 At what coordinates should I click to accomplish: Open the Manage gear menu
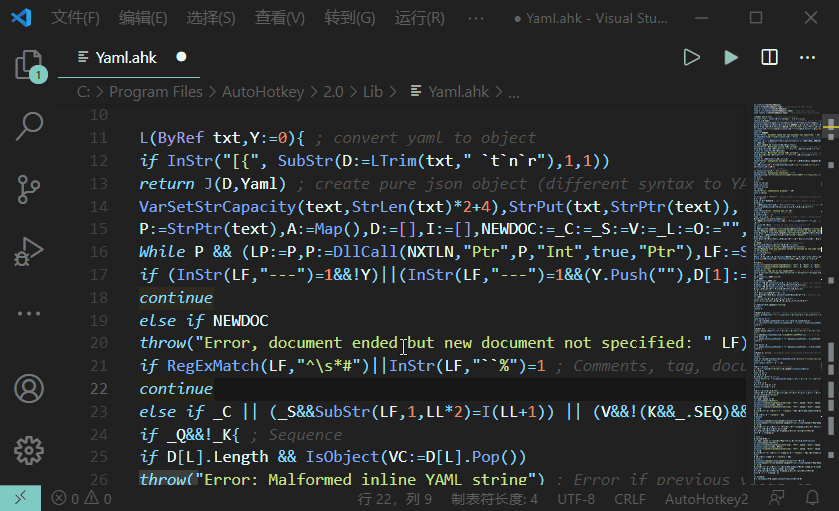click(29, 451)
